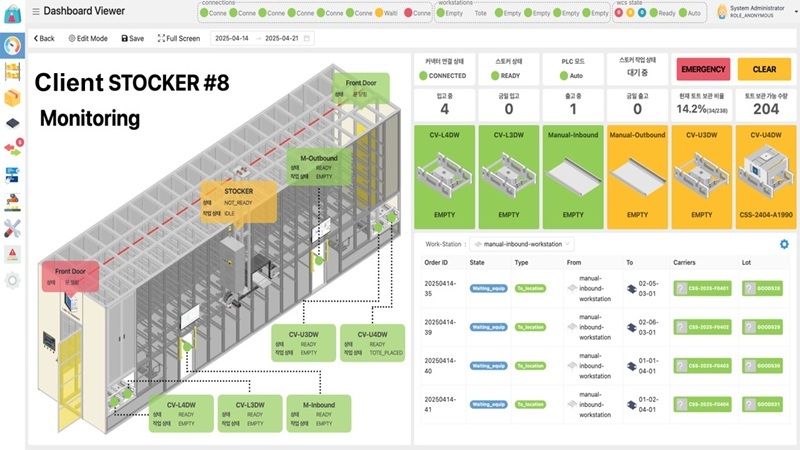Click the Carriers column header
800x450 pixels.
684,262
